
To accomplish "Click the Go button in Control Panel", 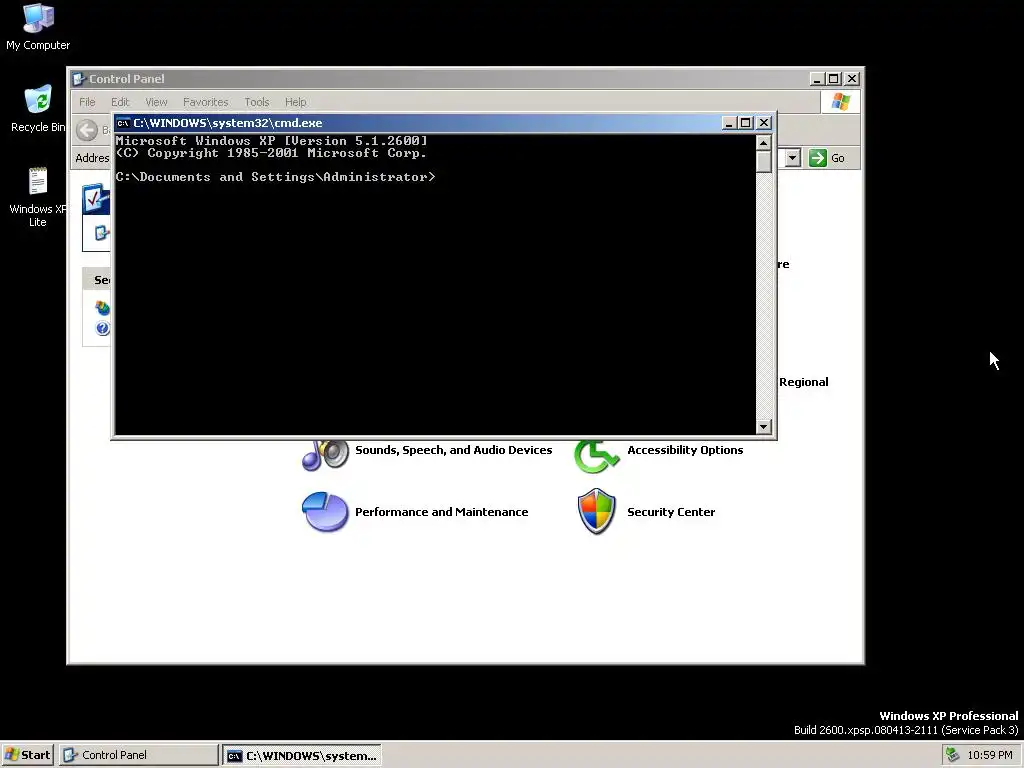I will (827, 158).
